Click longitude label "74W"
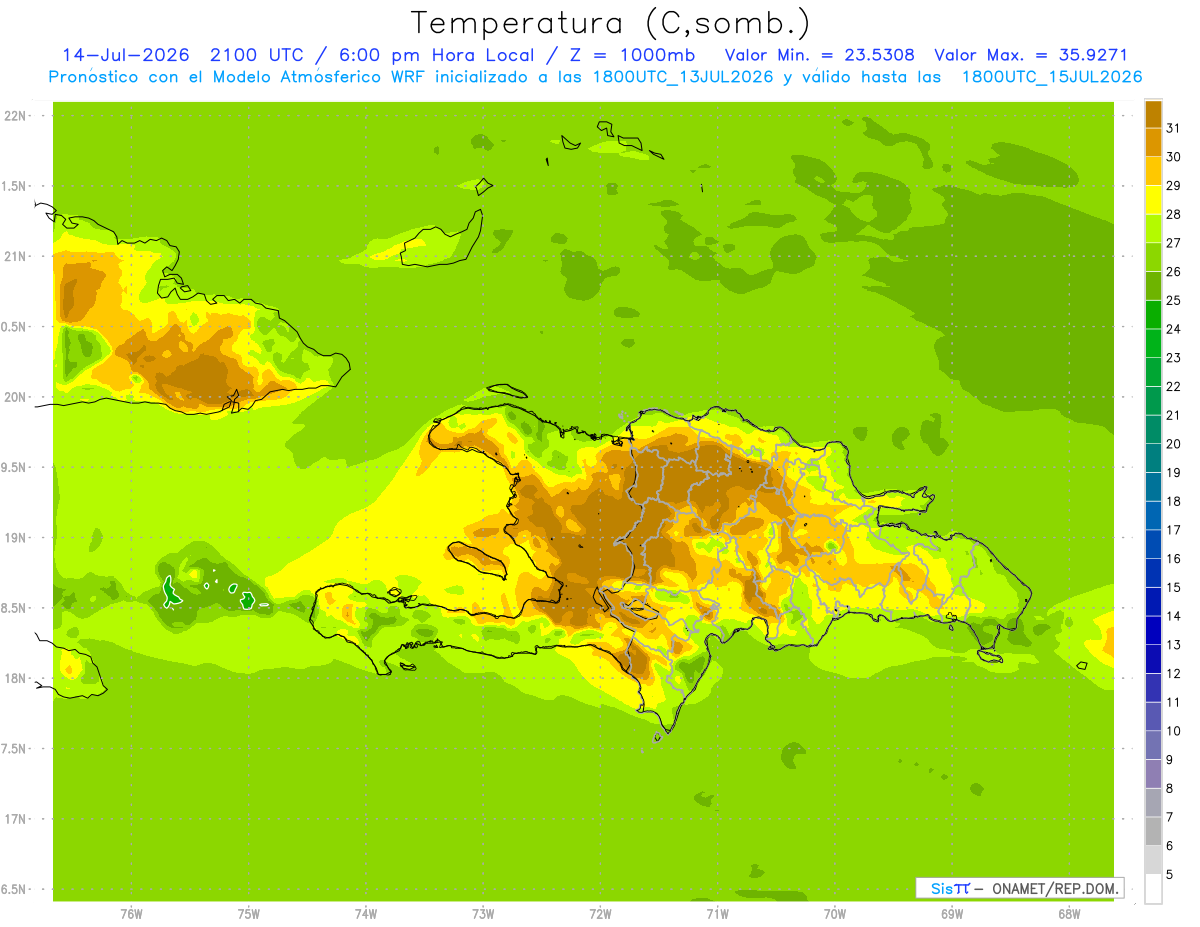The height and width of the screenshot is (927, 1200). 365,913
